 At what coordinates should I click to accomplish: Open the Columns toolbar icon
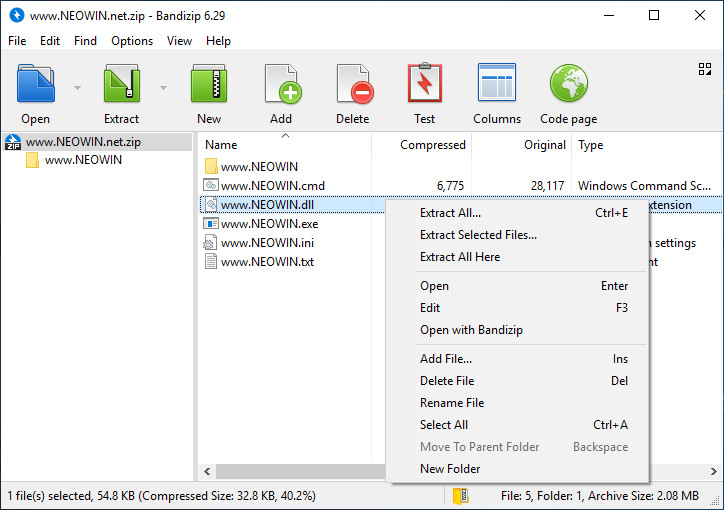(x=497, y=84)
